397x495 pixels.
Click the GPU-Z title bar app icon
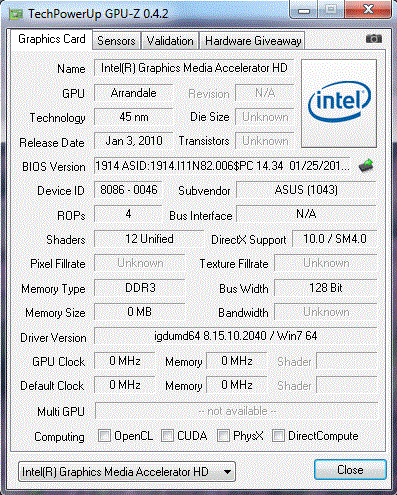pos(16,14)
